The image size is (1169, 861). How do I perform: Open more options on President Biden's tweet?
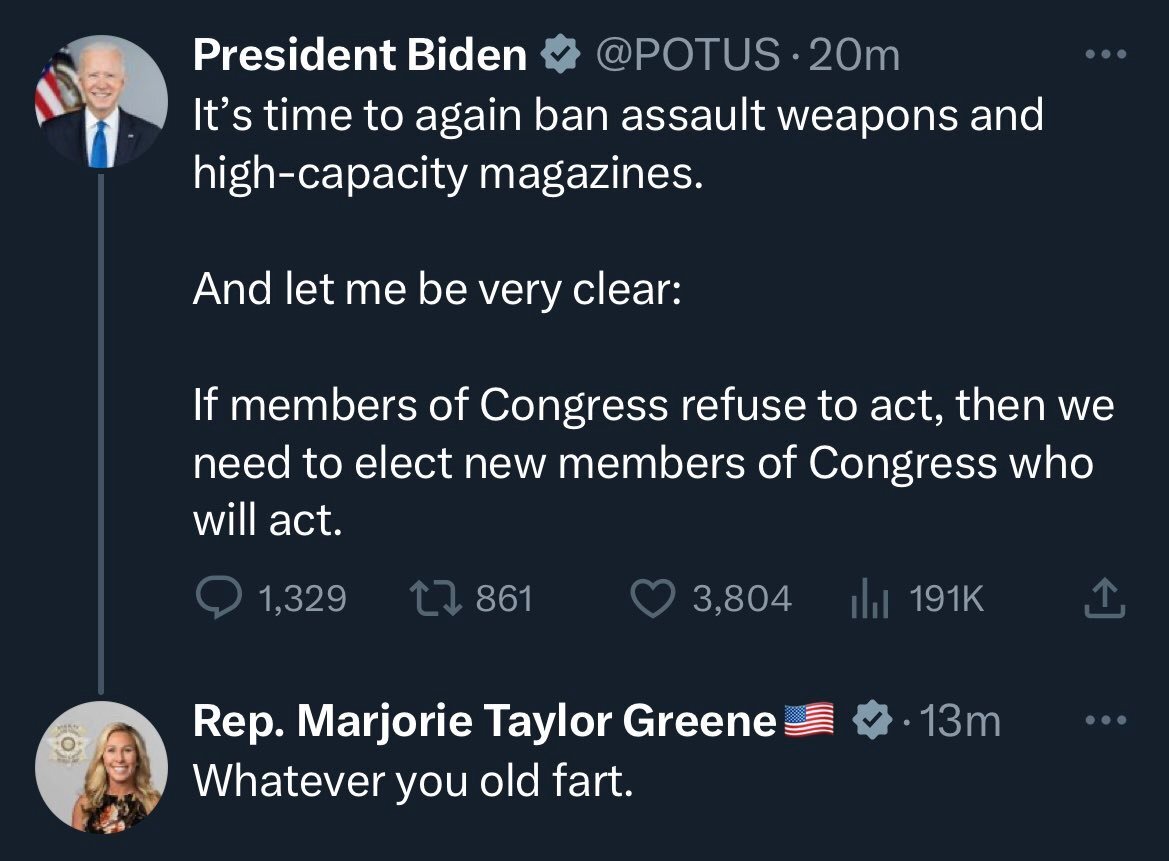click(x=1106, y=55)
